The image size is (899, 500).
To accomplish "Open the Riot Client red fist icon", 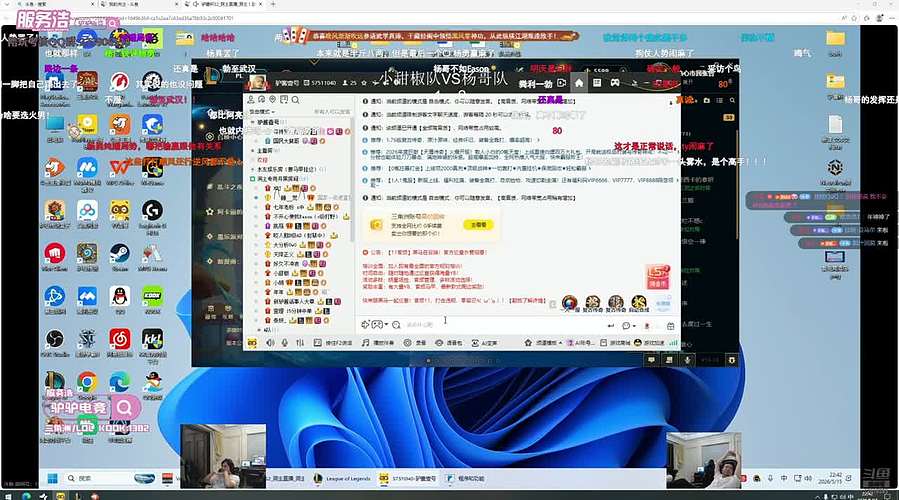I will click(55, 254).
